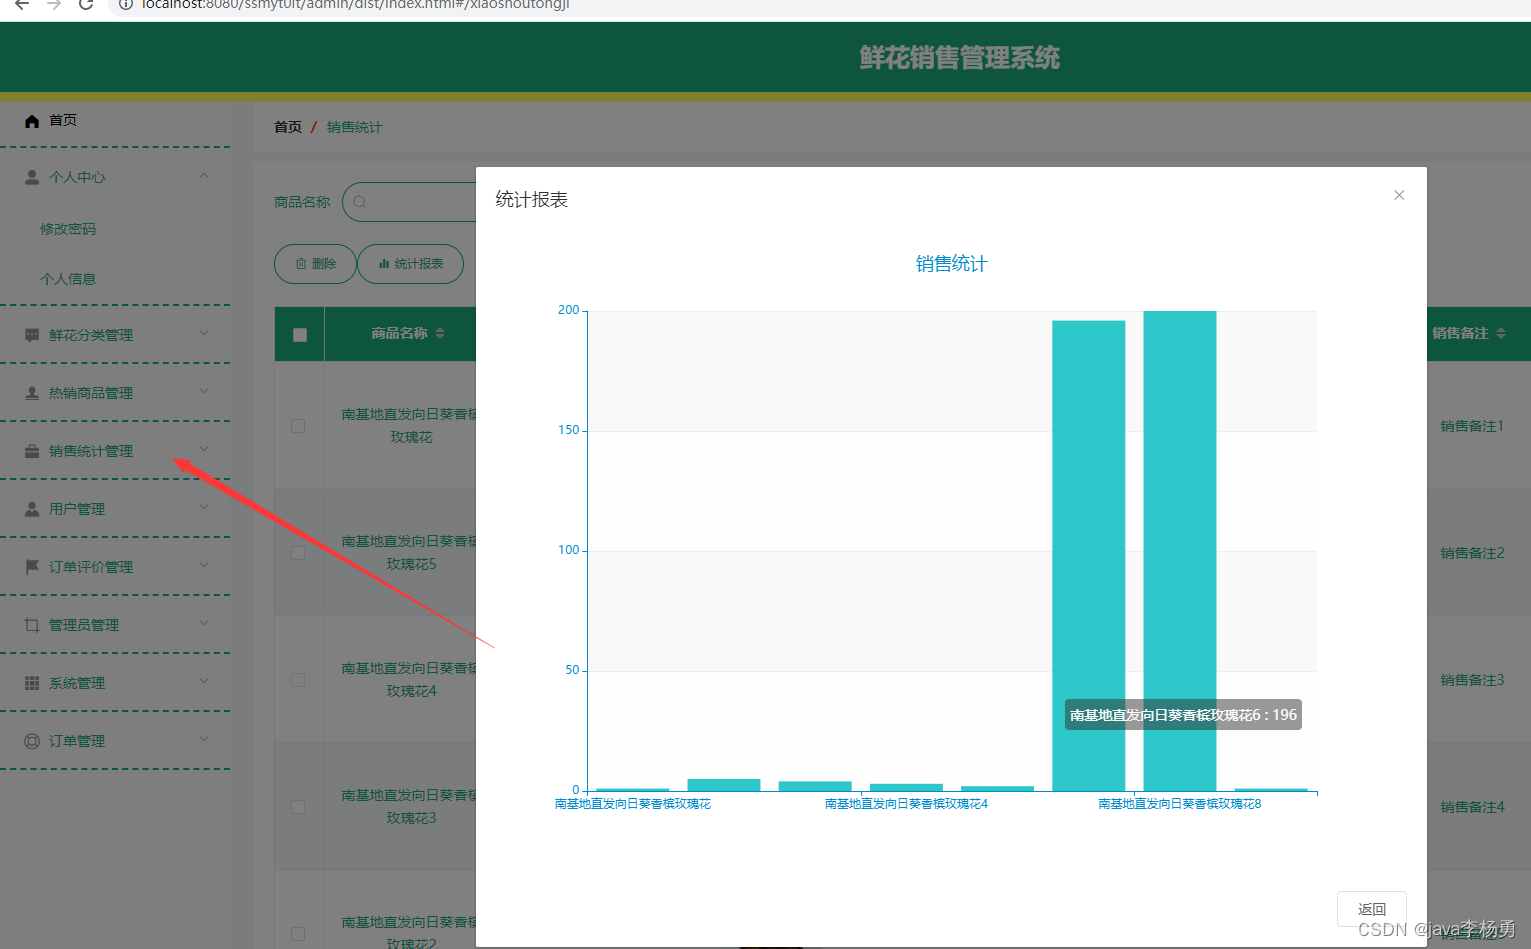Check the row for 南基地直发向日葵香槟玫瑰花 销售备注1

(x=298, y=426)
